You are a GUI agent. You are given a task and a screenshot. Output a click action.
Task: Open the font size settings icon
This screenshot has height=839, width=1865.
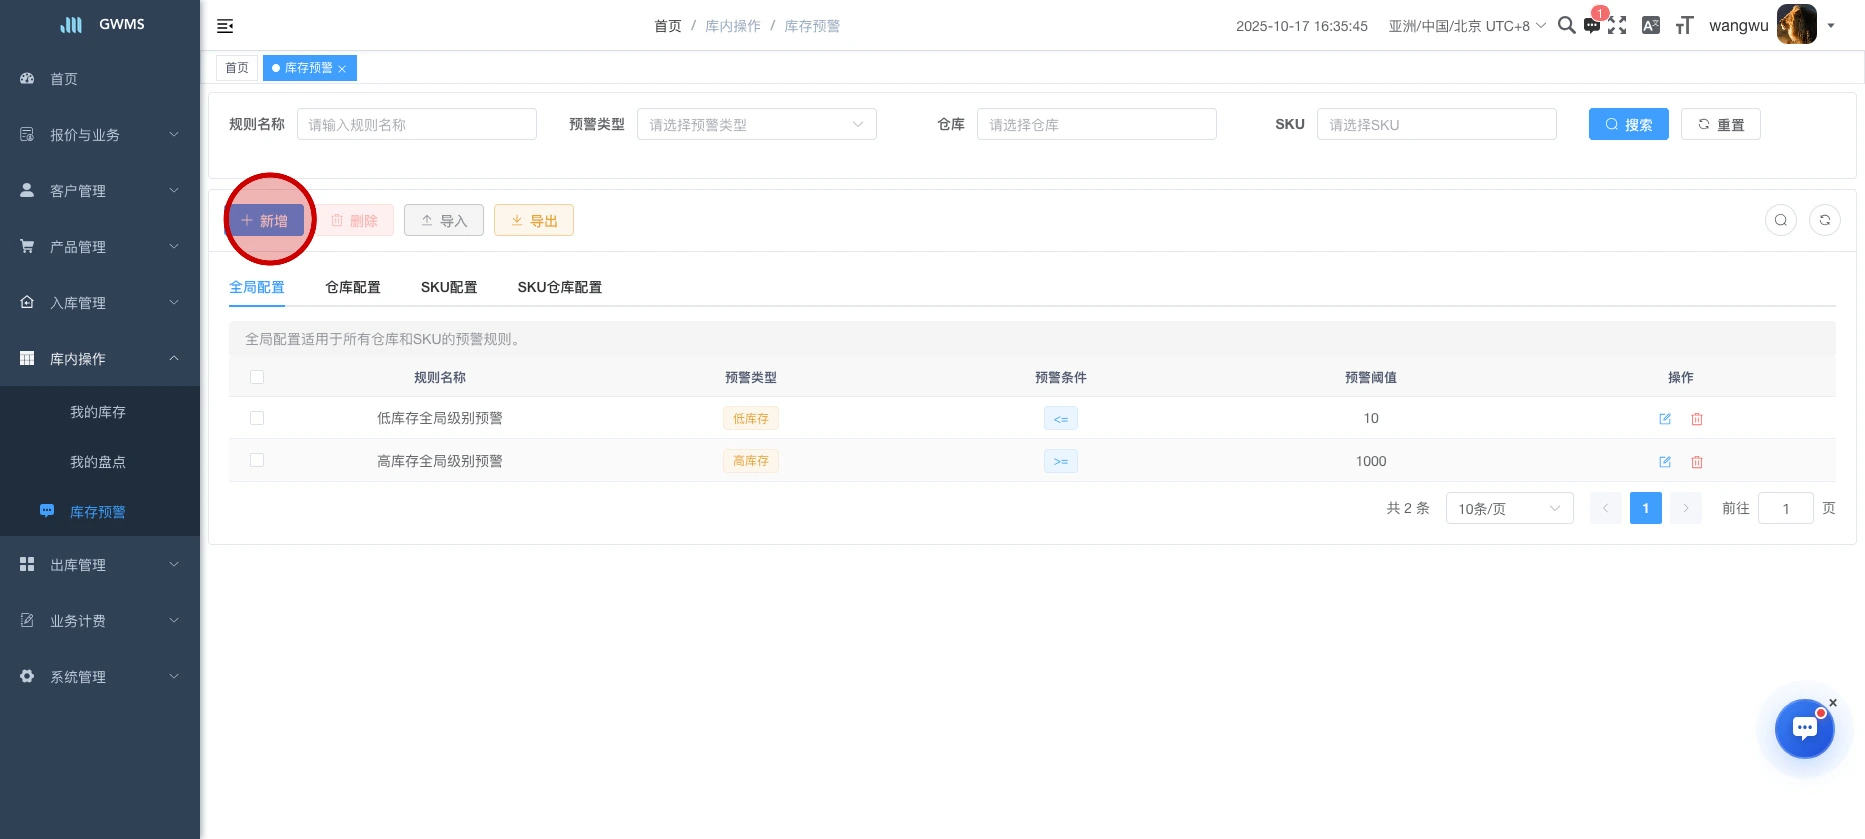click(x=1684, y=25)
